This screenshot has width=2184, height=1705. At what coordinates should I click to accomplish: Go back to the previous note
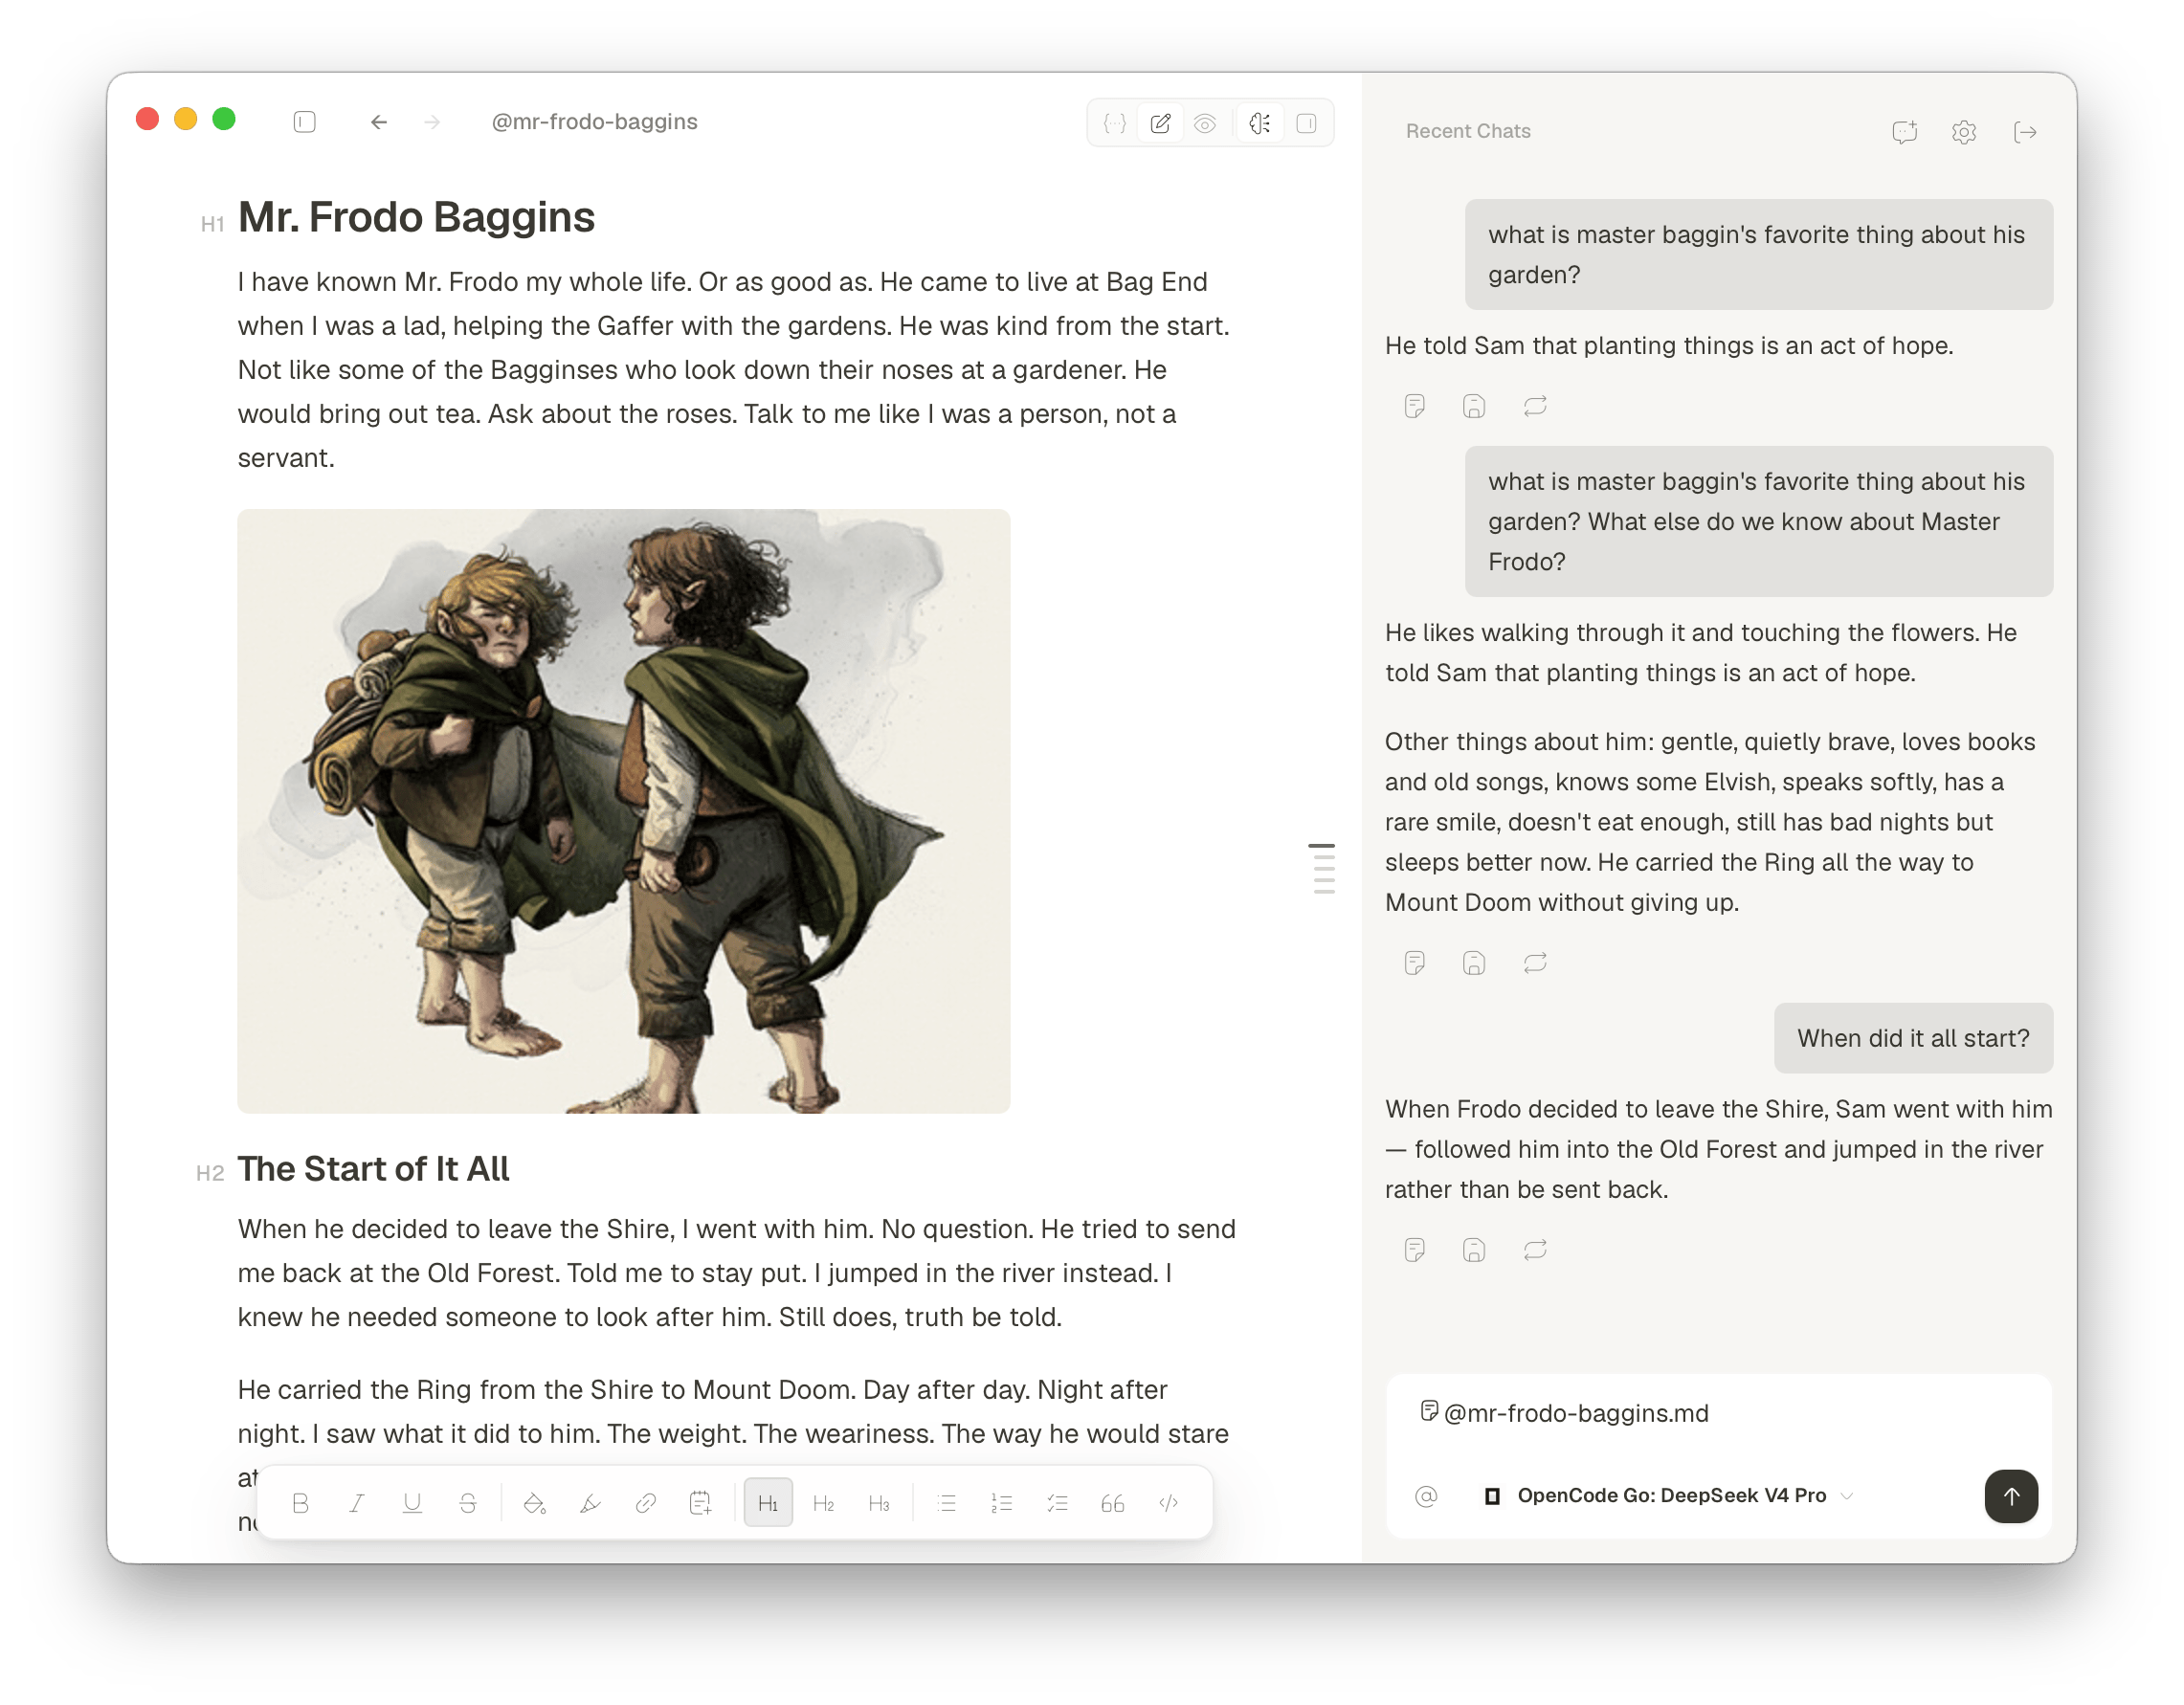379,121
